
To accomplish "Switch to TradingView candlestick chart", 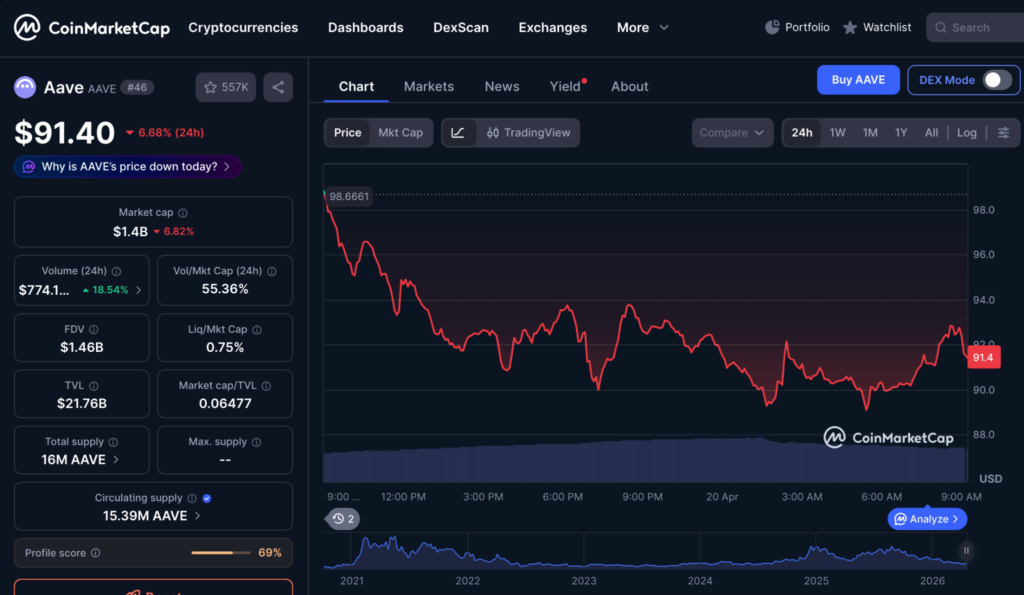I will [x=528, y=133].
